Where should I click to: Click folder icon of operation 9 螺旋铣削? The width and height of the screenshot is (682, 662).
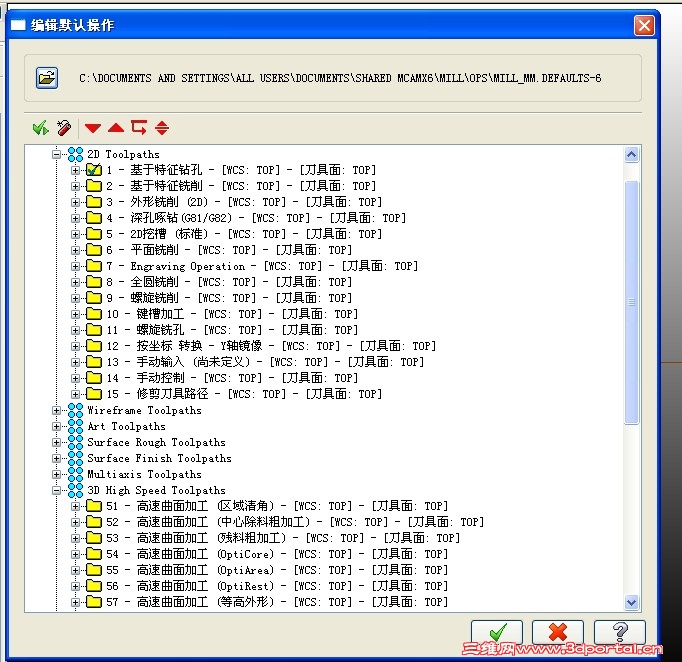pyautogui.click(x=94, y=298)
